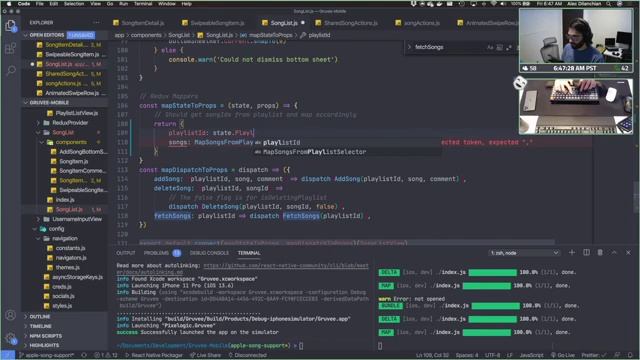The image size is (640, 360).
Task: Start Live Share from the status bar
Action: pos(205,355)
